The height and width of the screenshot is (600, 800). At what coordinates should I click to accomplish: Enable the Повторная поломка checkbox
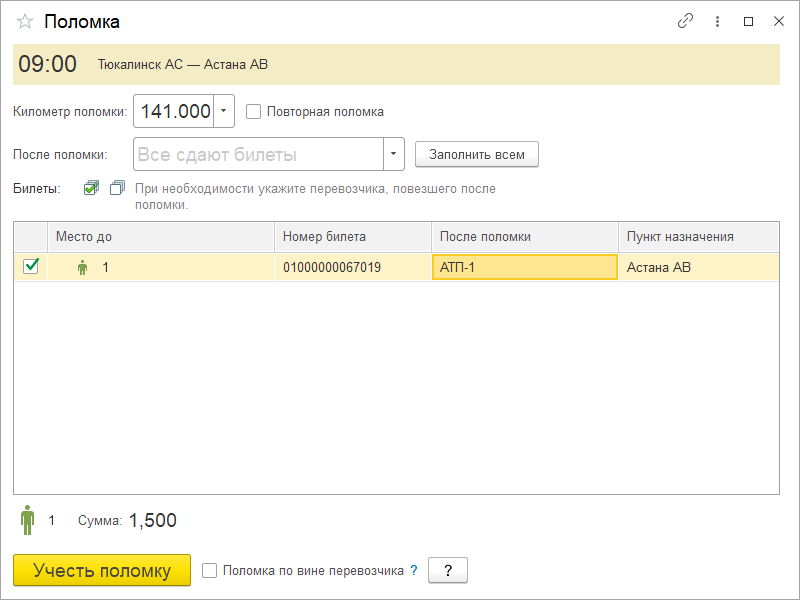point(254,112)
